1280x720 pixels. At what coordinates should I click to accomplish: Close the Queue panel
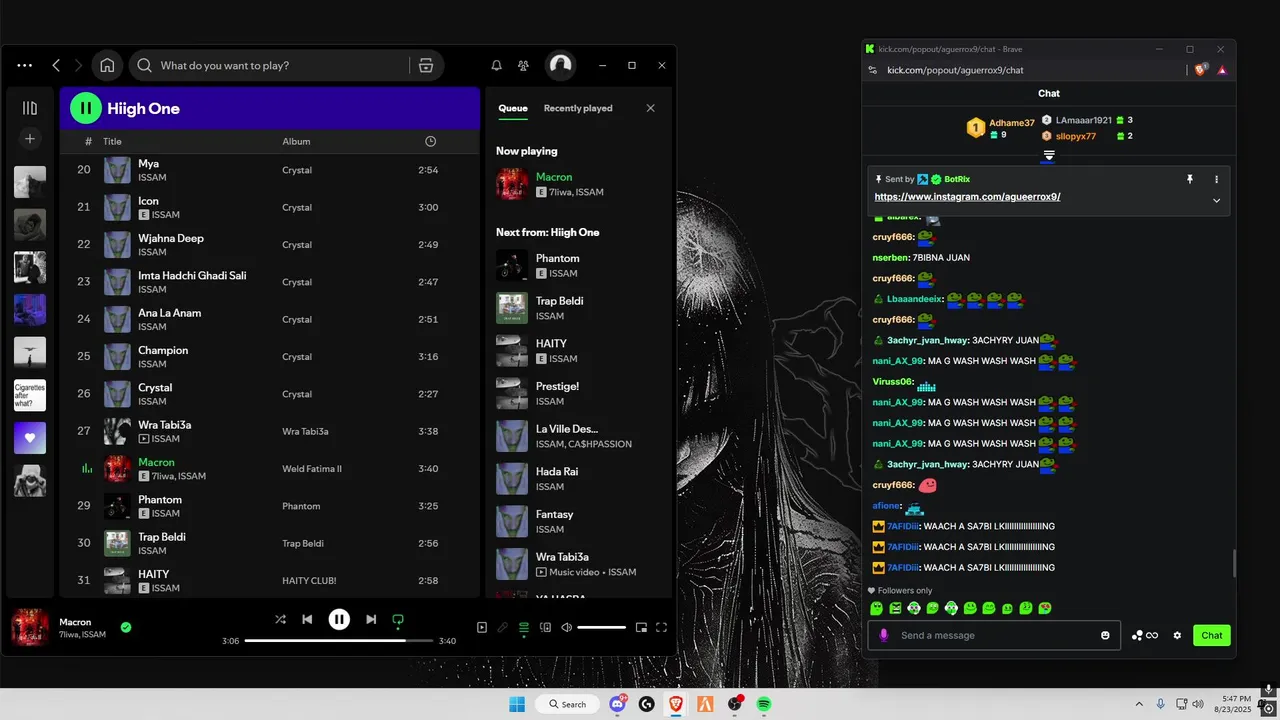pyautogui.click(x=650, y=108)
